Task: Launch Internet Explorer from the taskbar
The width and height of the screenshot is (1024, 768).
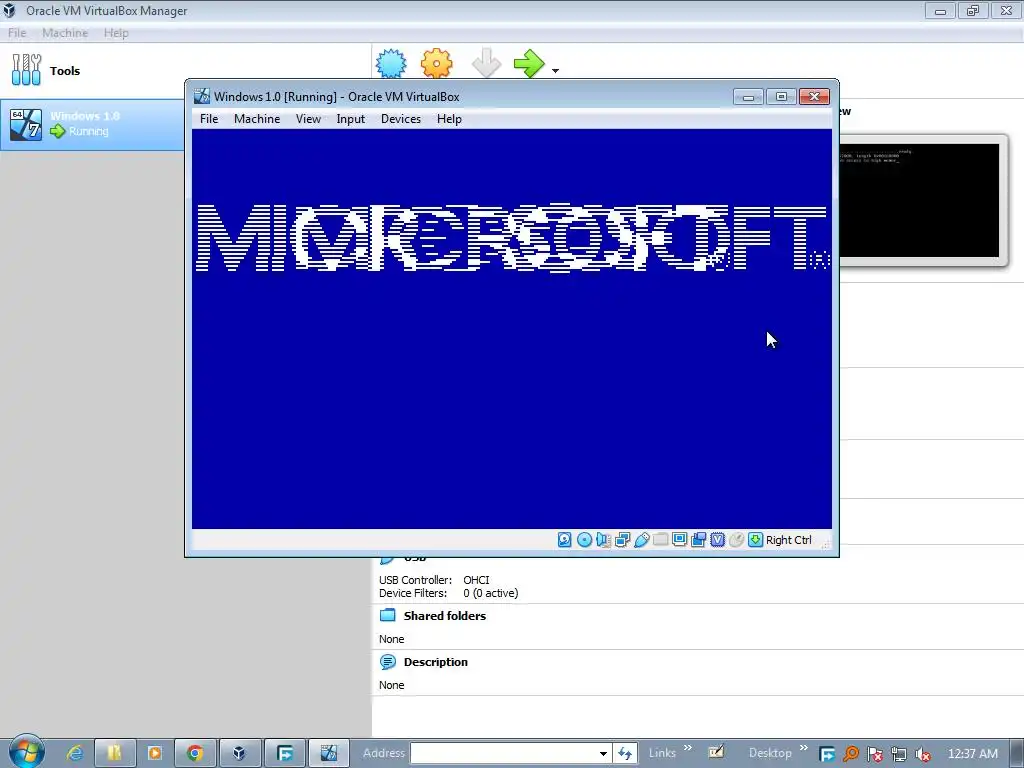Action: click(x=76, y=753)
